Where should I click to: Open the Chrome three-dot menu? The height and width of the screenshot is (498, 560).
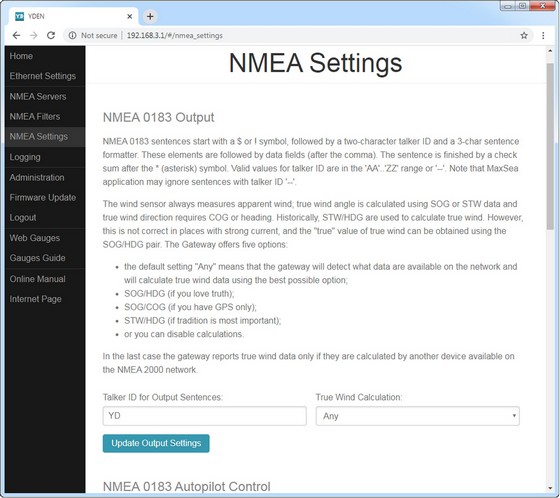pos(543,35)
